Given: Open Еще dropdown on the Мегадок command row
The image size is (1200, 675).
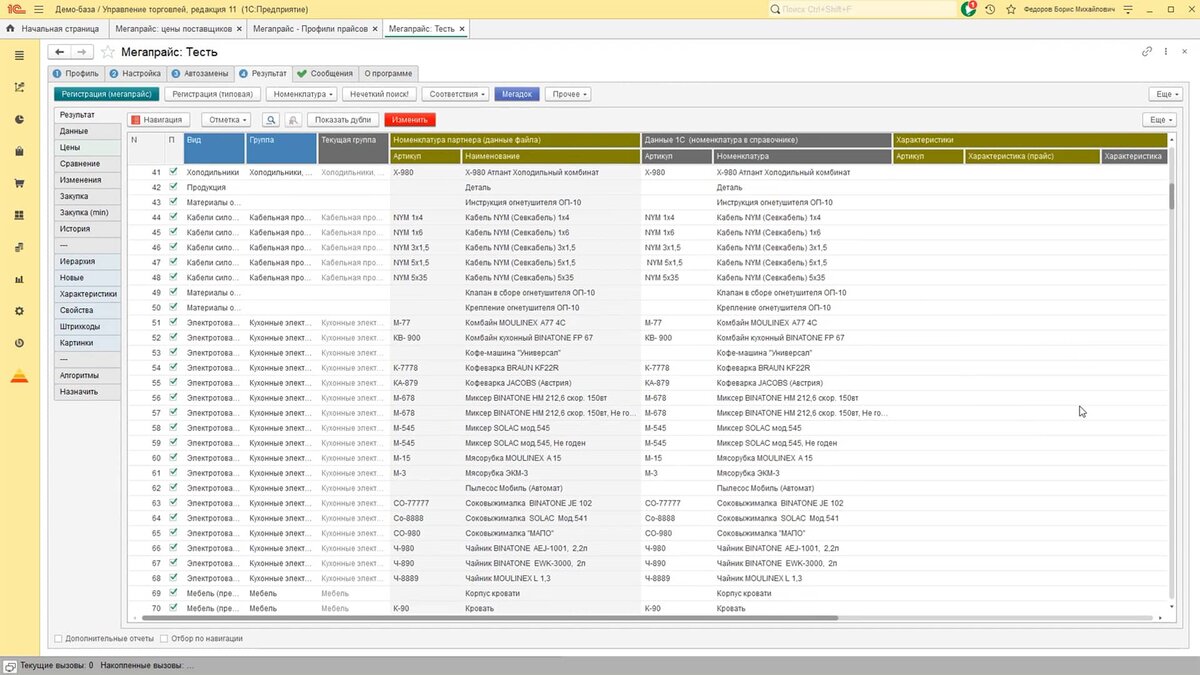Looking at the screenshot, I should pyautogui.click(x=1164, y=94).
